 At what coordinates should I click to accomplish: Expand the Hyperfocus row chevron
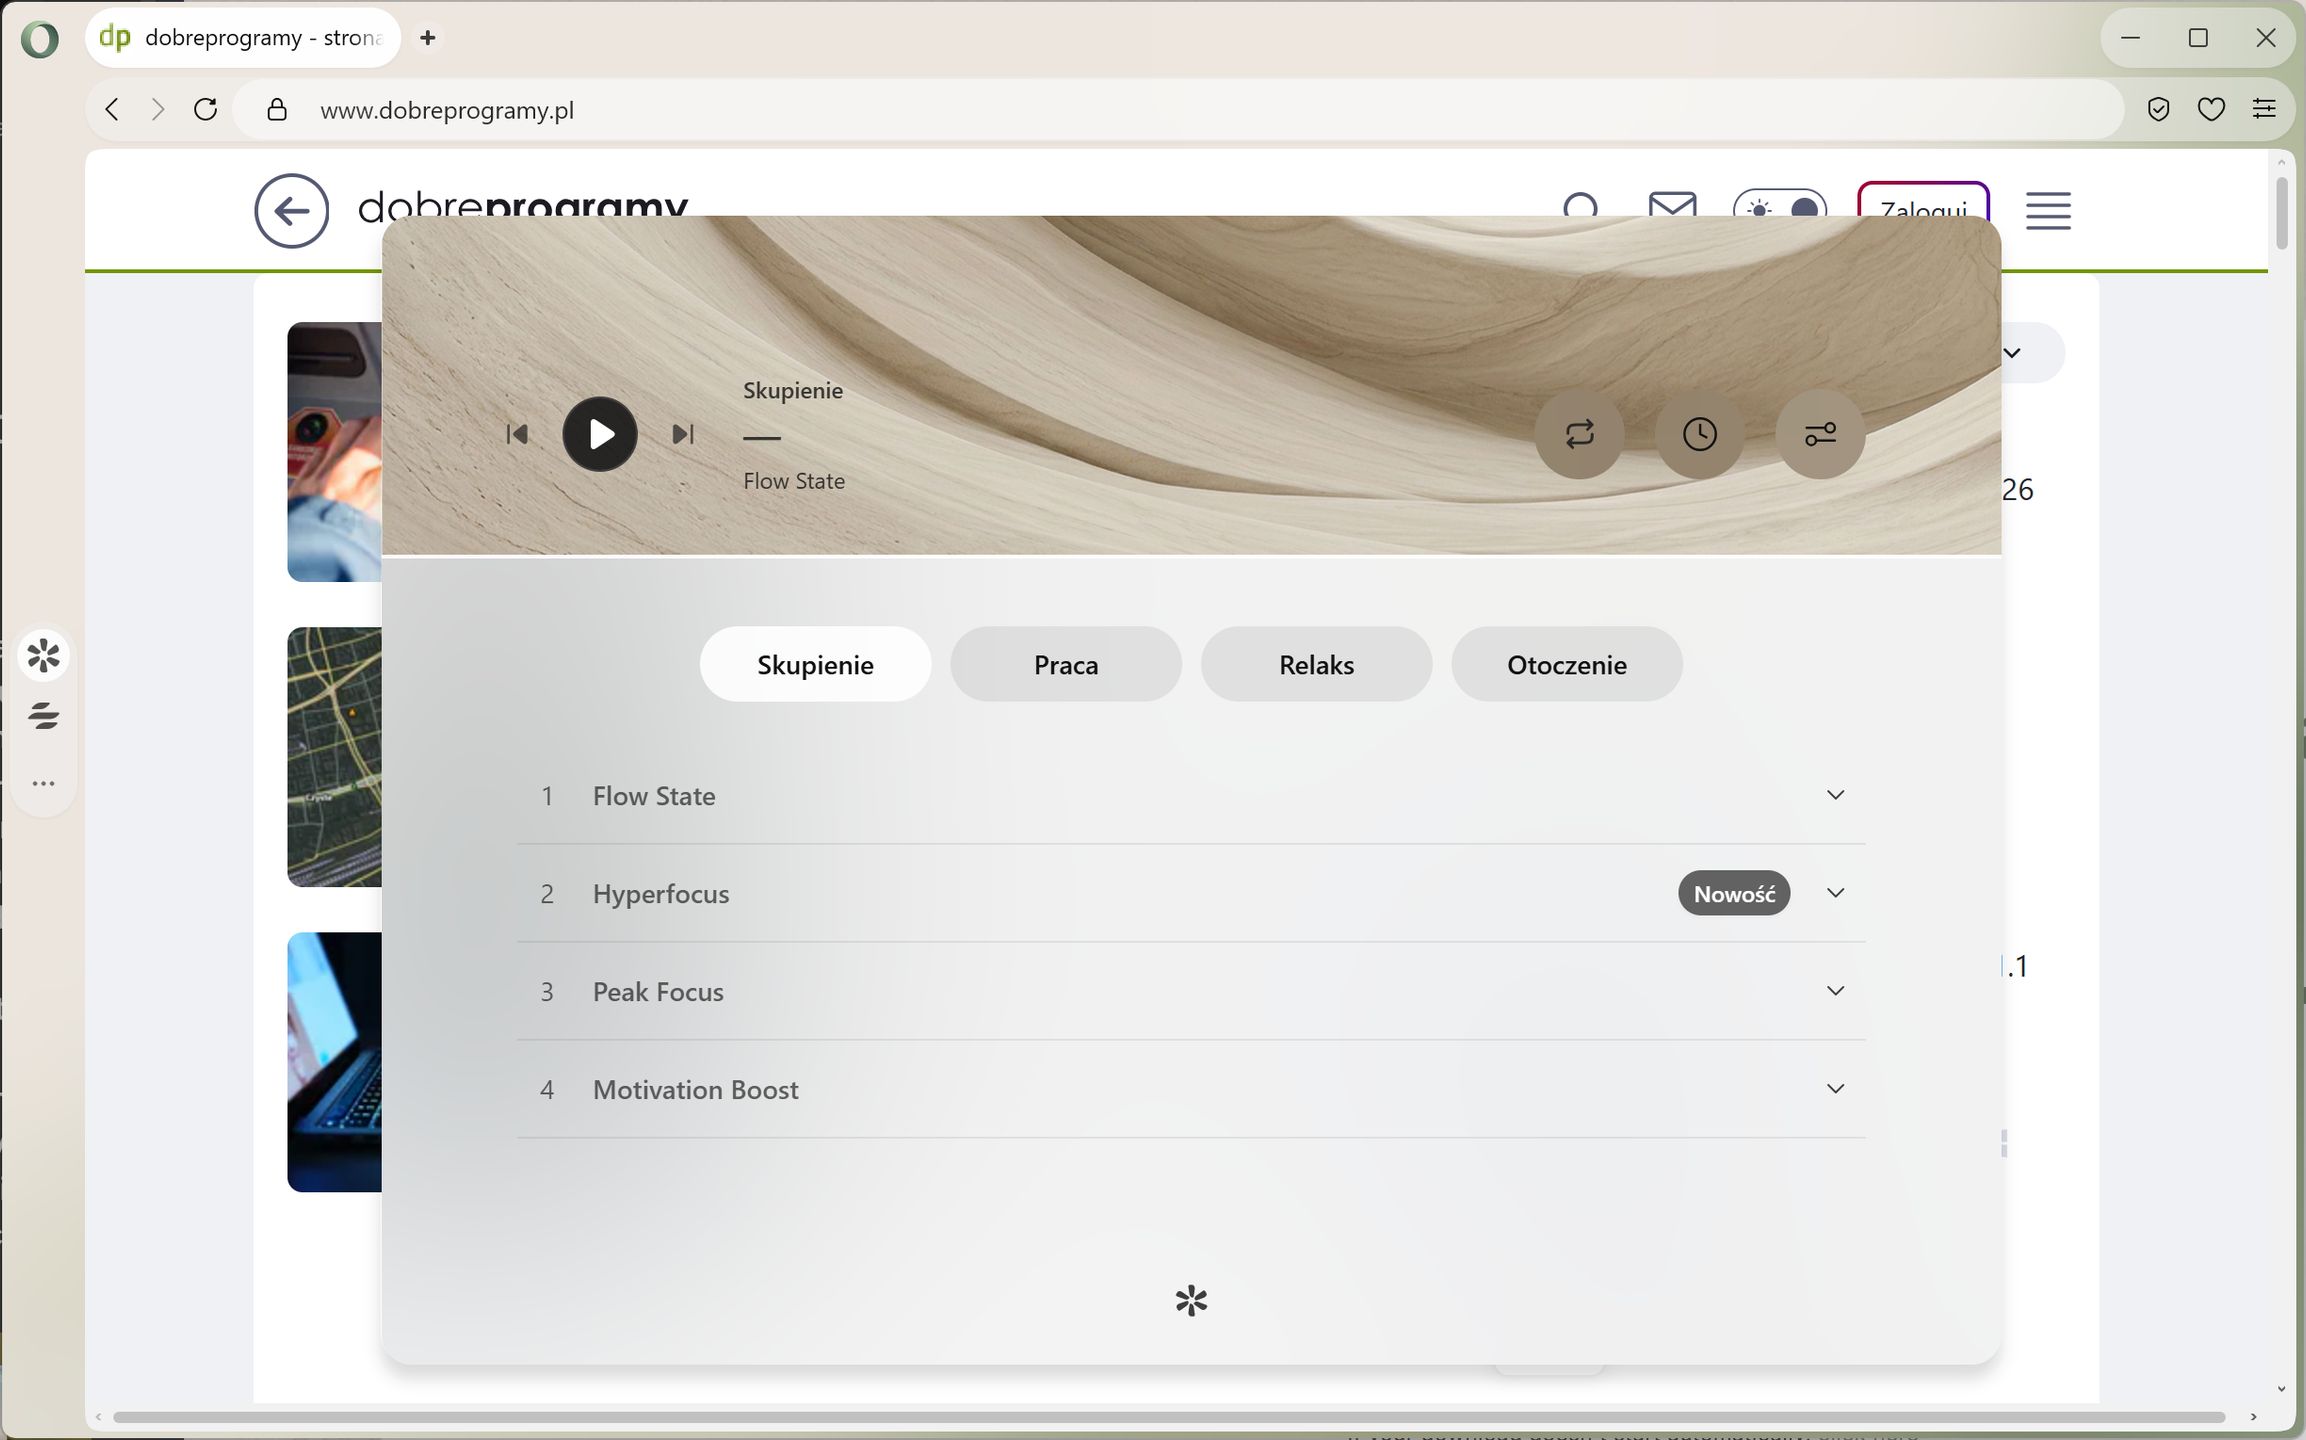coord(1835,893)
